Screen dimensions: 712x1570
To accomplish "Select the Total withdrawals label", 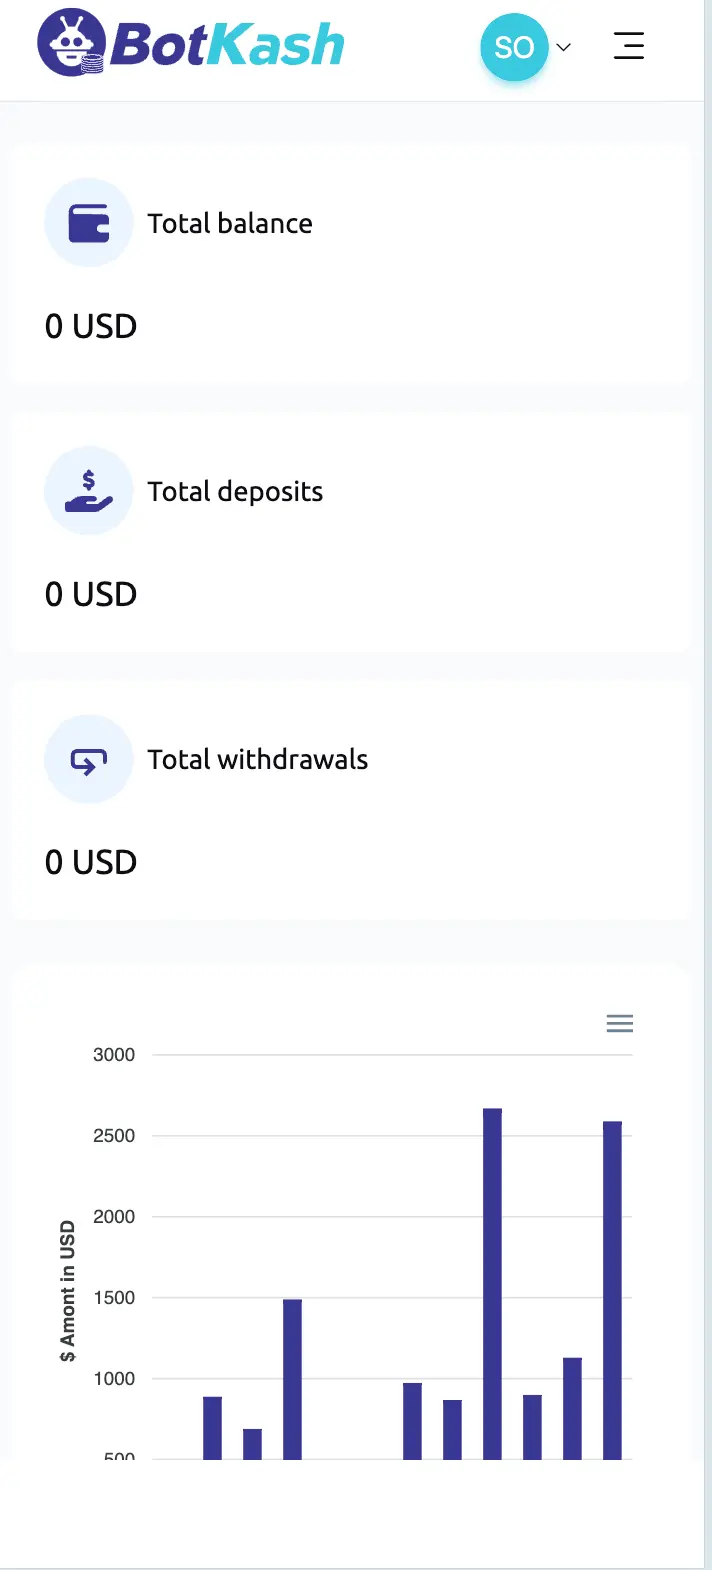I will pyautogui.click(x=258, y=759).
